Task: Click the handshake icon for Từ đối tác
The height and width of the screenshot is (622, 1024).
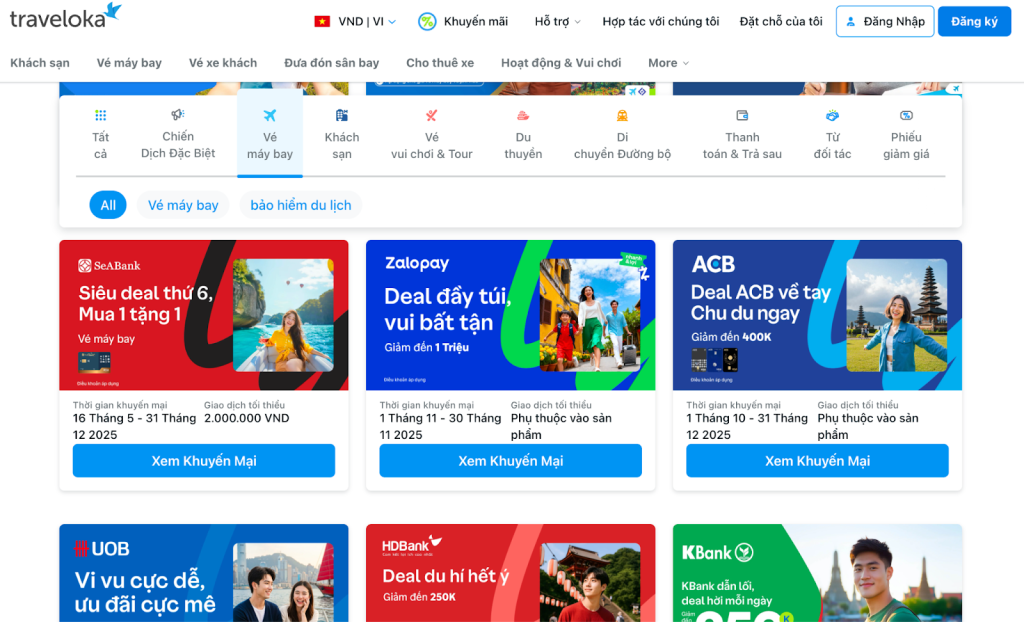Action: (832, 116)
